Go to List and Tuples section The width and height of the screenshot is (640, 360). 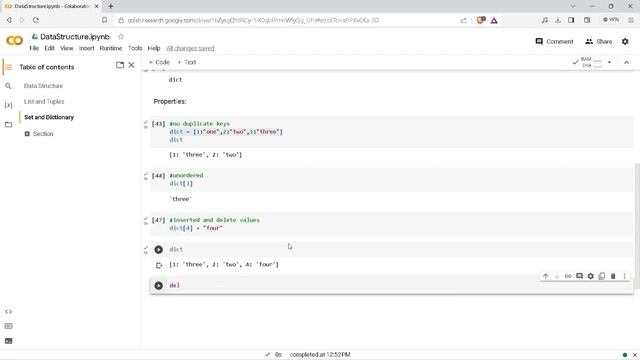pyautogui.click(x=44, y=102)
